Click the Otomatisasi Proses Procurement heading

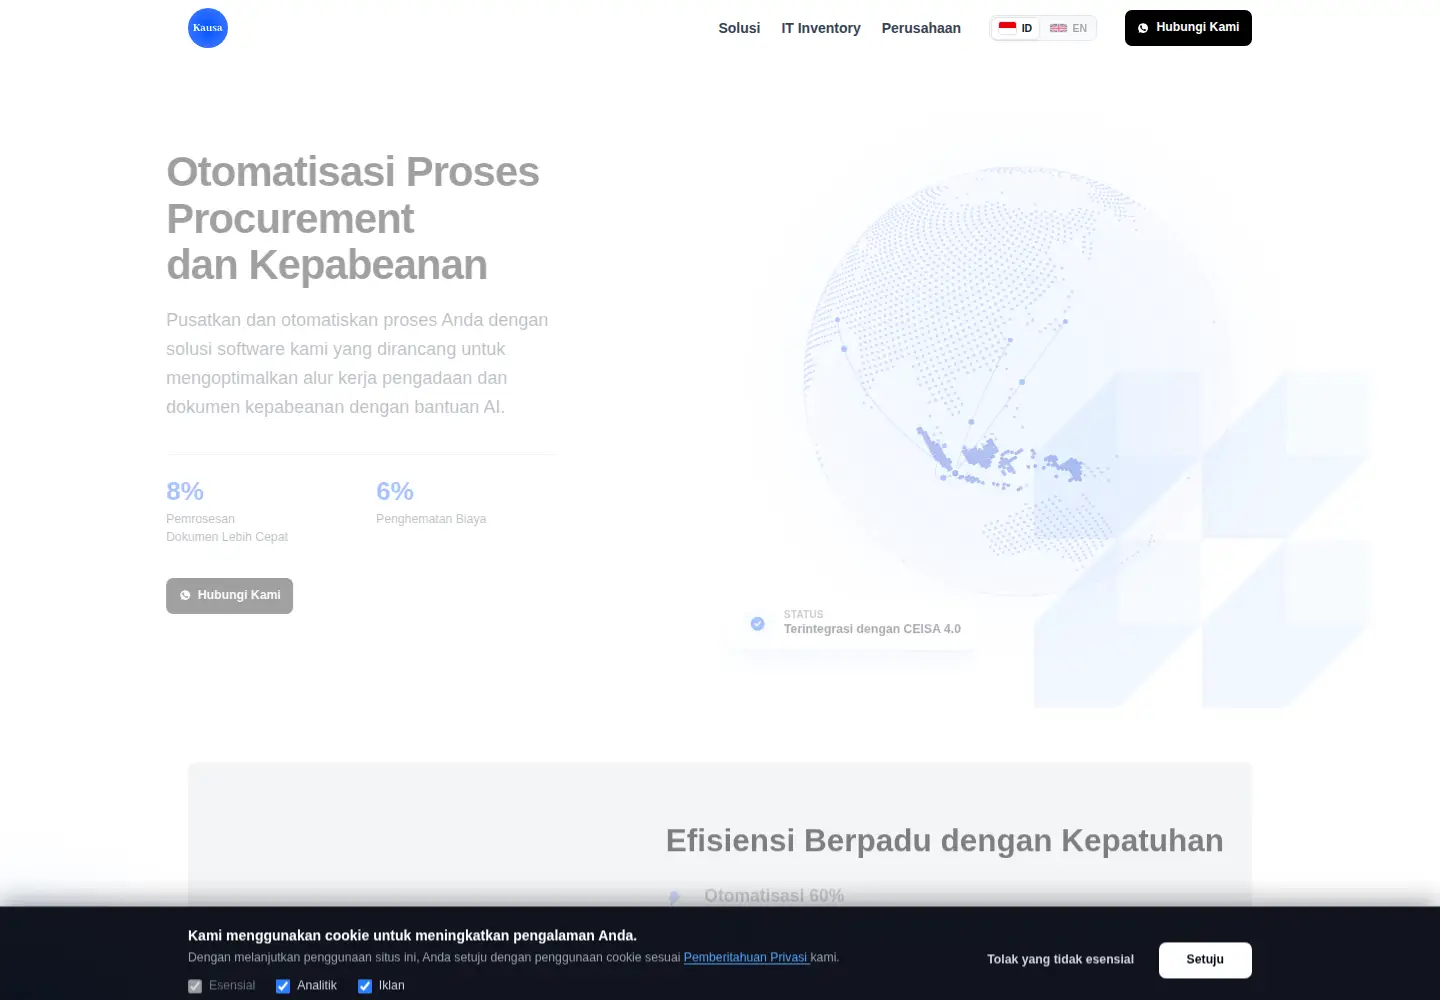(x=353, y=218)
